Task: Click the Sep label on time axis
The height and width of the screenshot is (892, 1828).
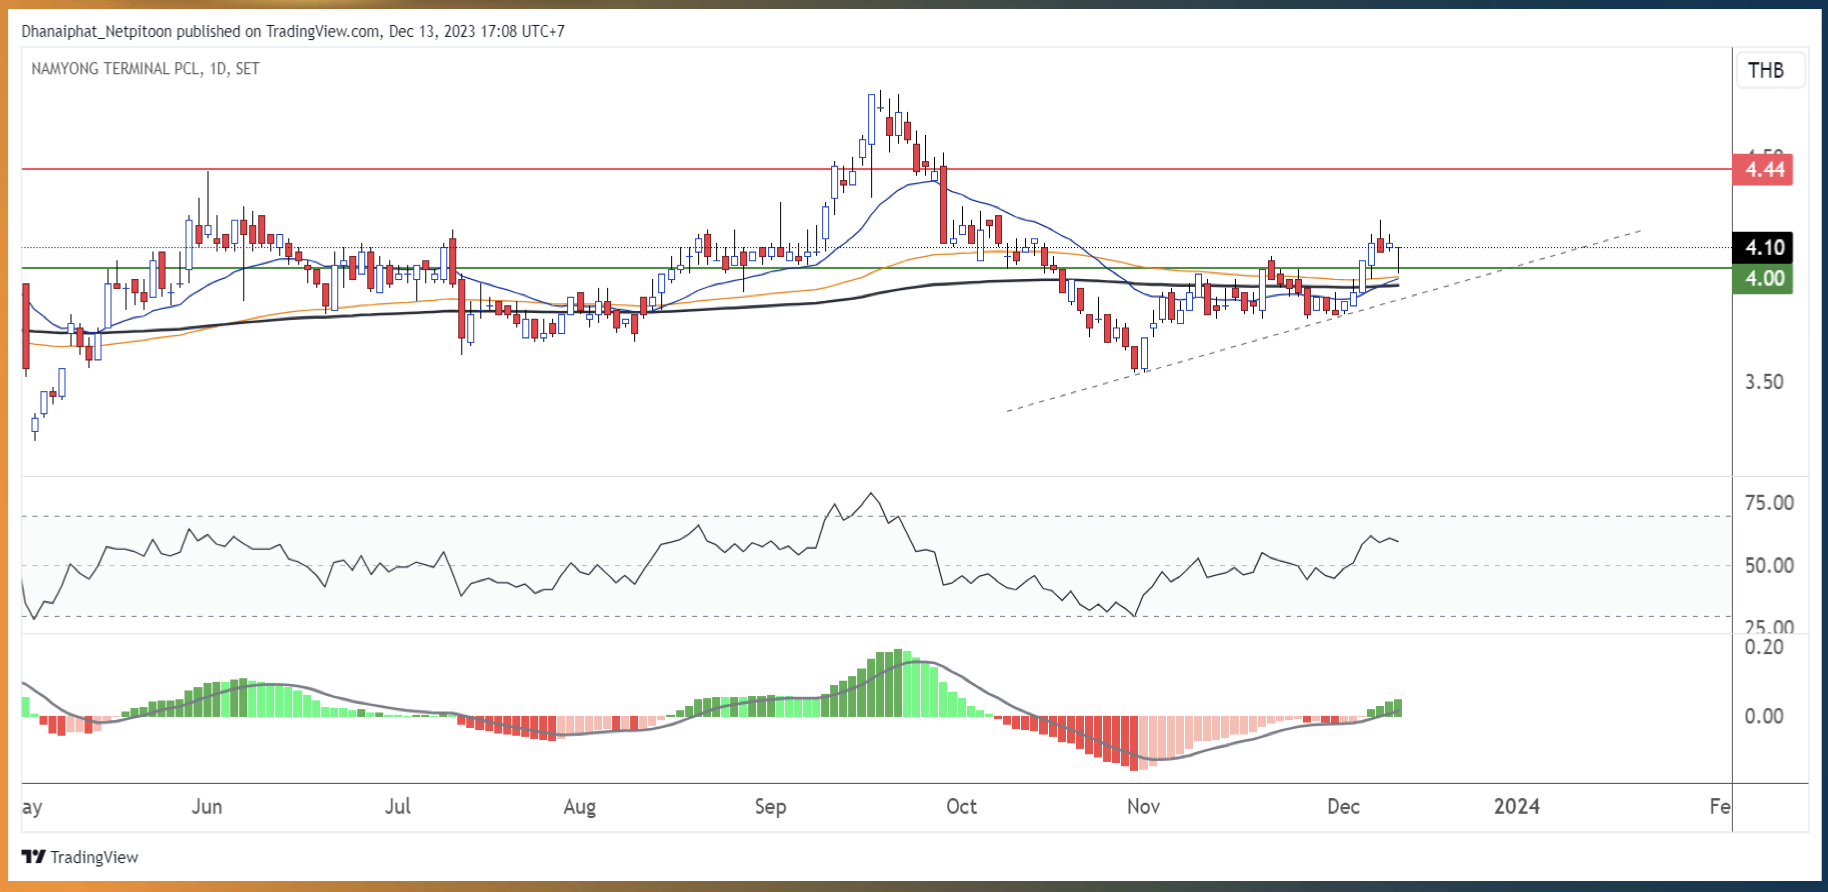Action: 770,807
